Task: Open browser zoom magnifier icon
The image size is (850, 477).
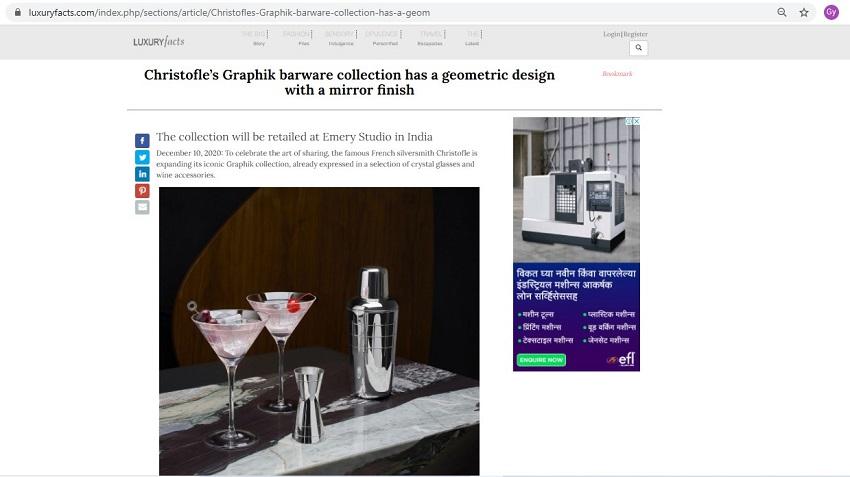Action: pos(782,12)
